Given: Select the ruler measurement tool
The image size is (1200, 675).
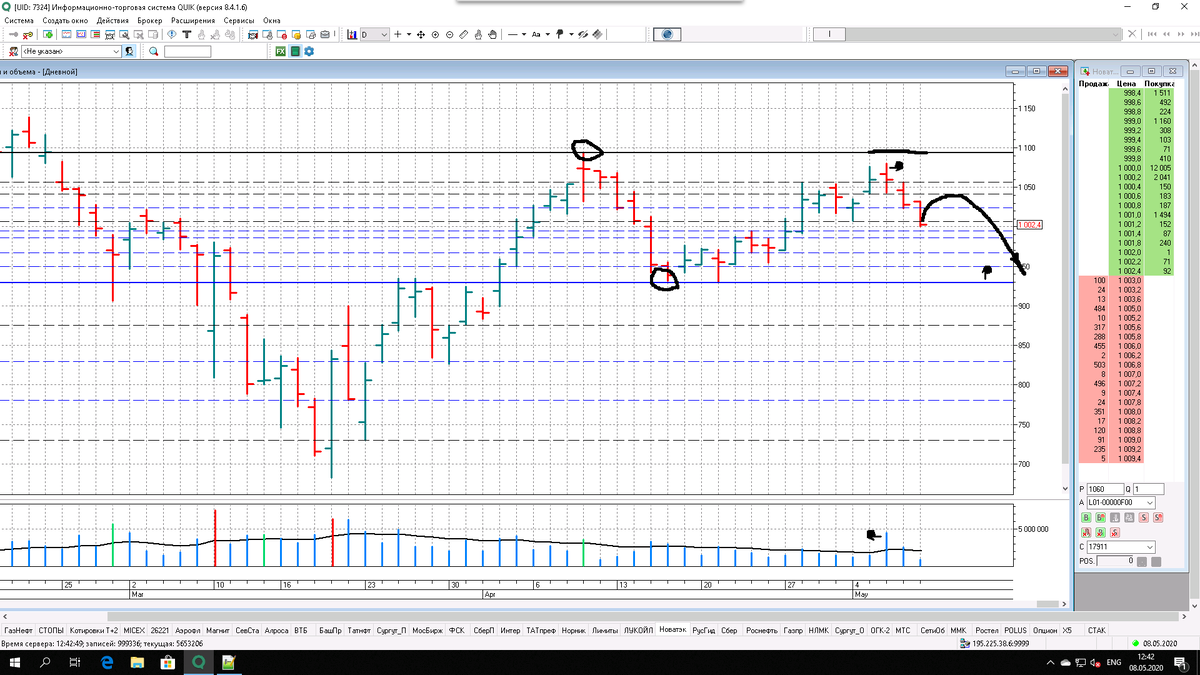Looking at the screenshot, I should (x=464, y=34).
